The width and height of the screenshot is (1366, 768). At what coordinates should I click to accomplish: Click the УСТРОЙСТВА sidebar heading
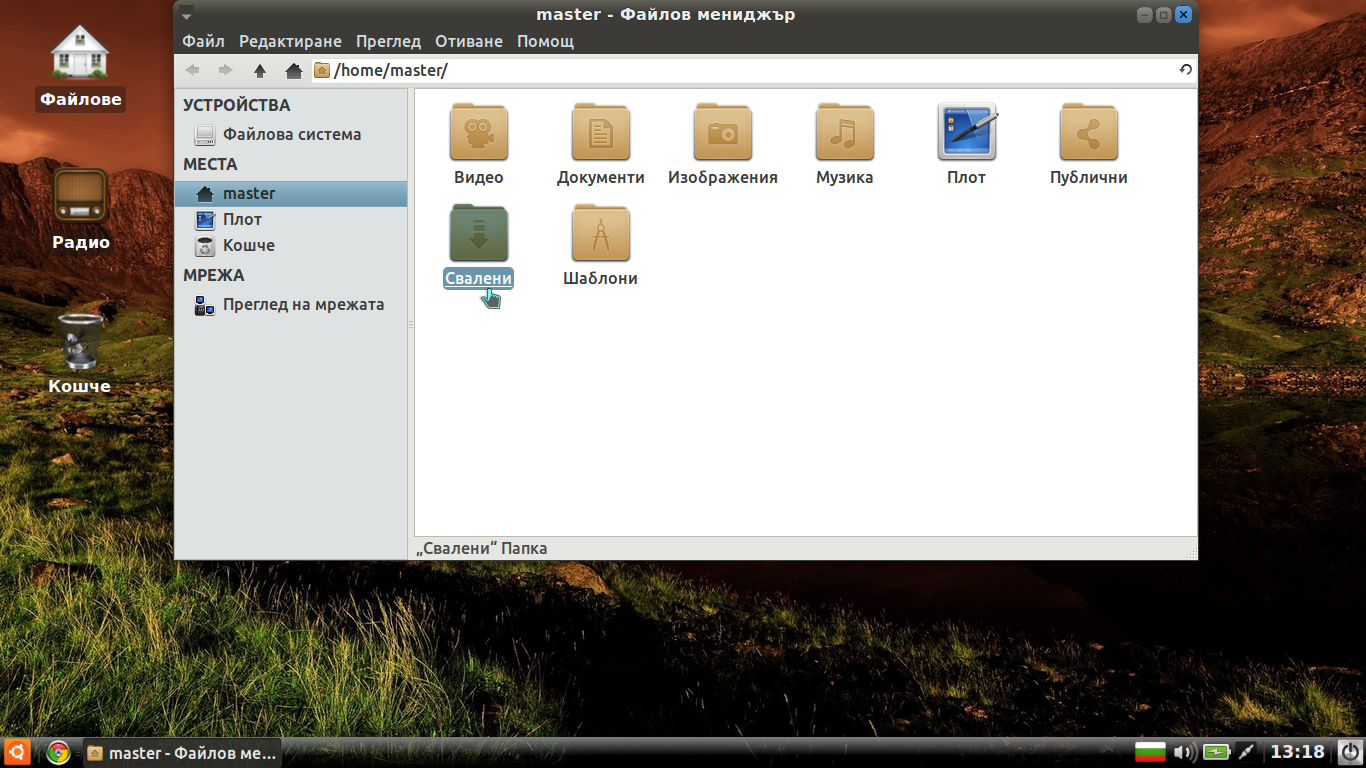(x=237, y=105)
